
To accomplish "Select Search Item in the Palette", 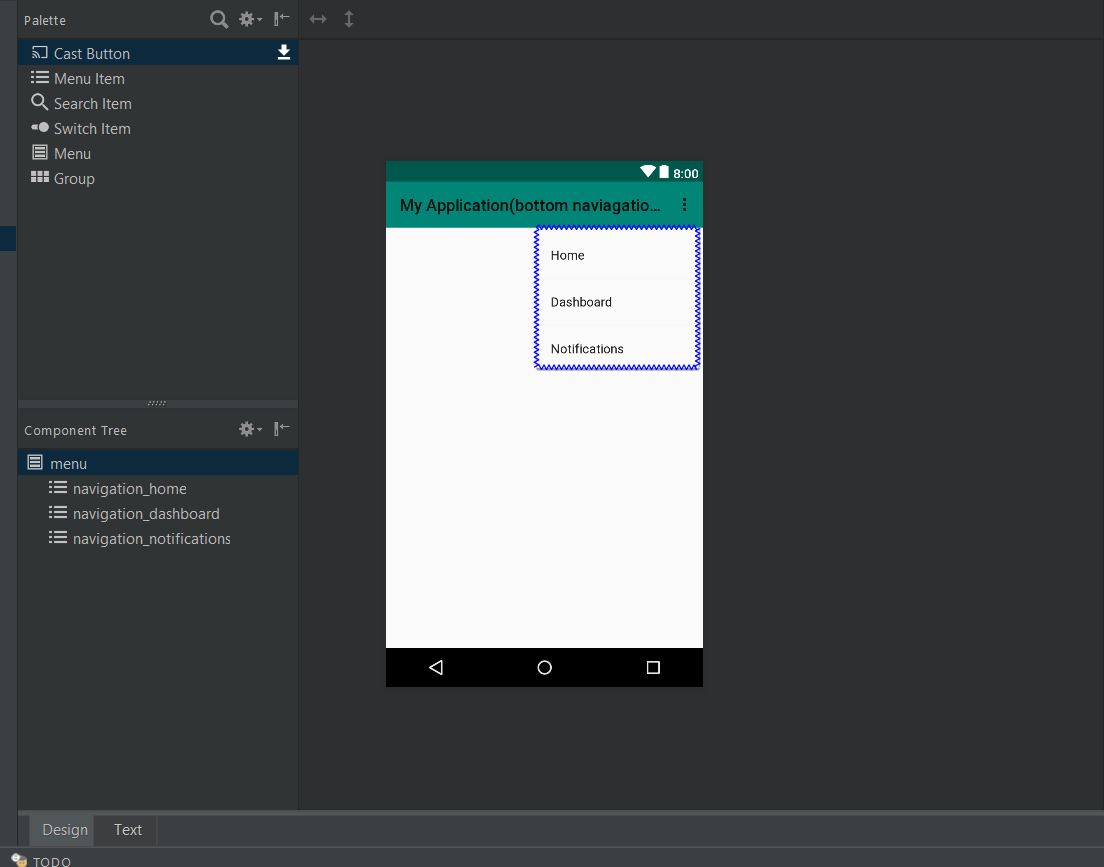I will click(x=158, y=104).
